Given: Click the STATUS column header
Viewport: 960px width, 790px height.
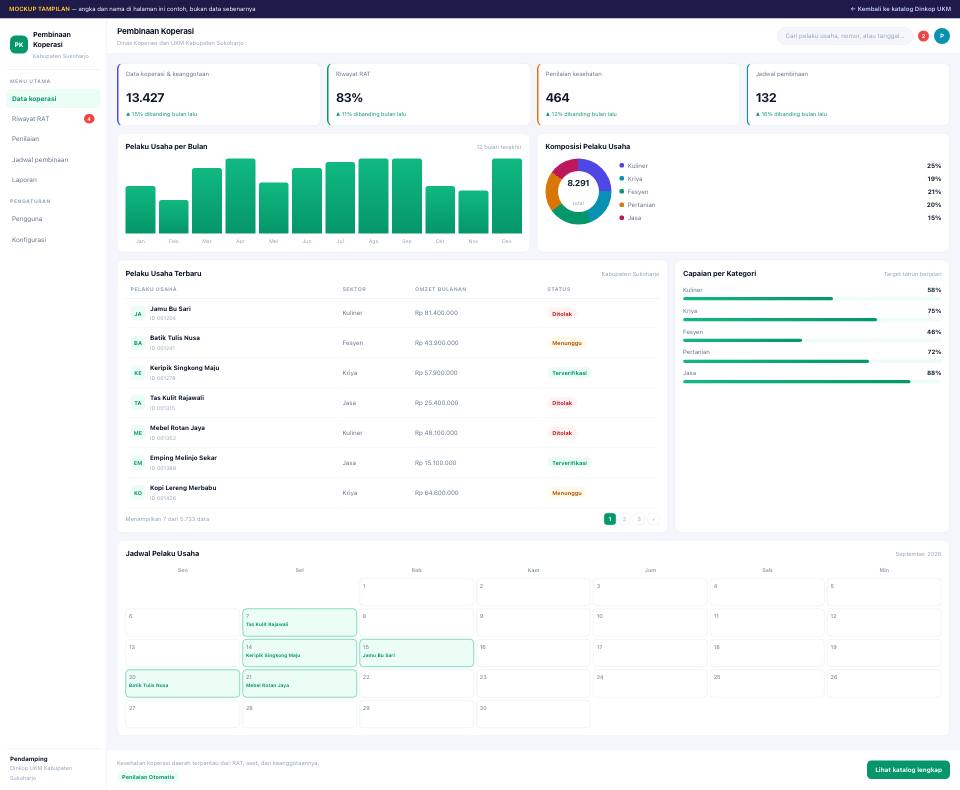Looking at the screenshot, I should pos(559,289).
